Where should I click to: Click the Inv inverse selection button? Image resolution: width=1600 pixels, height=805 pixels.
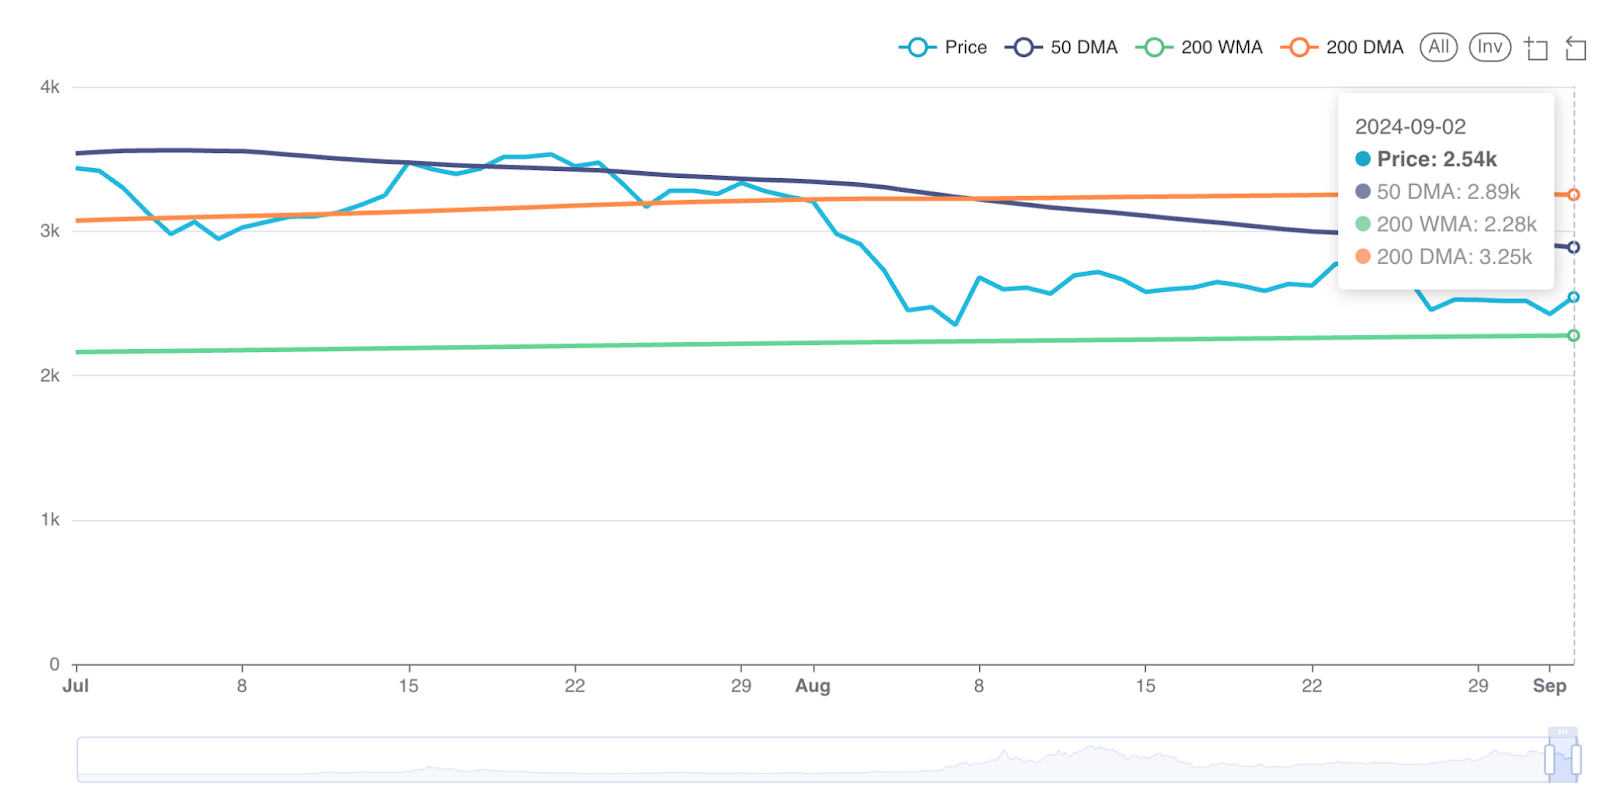[x=1489, y=47]
